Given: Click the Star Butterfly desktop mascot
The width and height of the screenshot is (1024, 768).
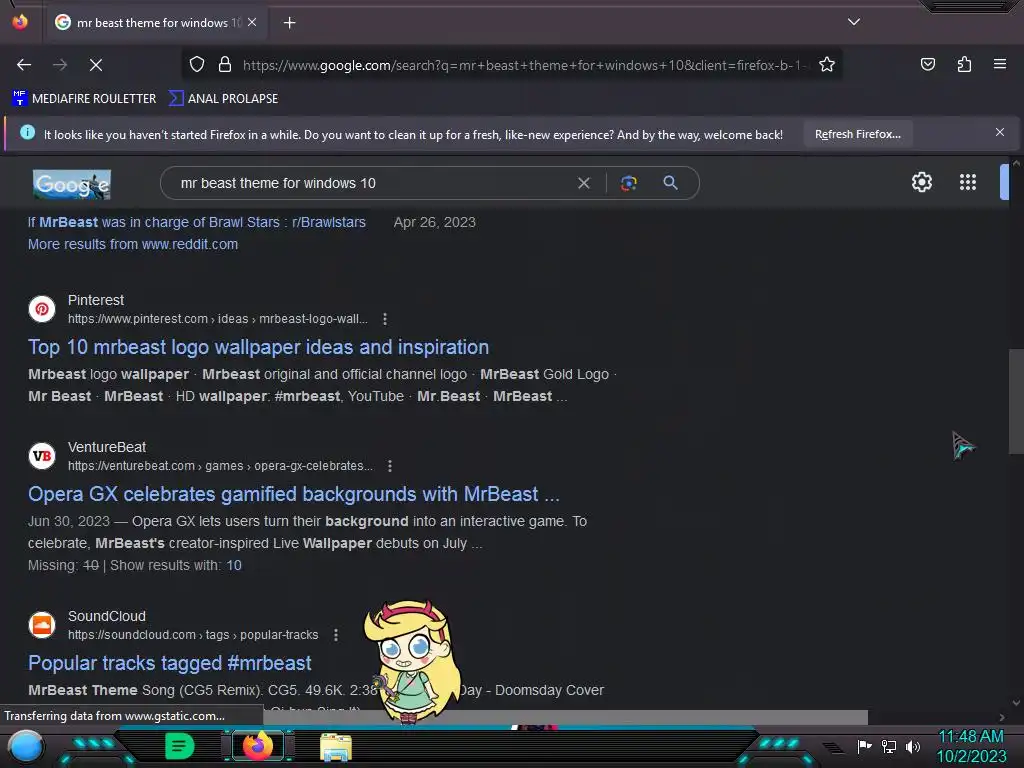Looking at the screenshot, I should 411,661.
